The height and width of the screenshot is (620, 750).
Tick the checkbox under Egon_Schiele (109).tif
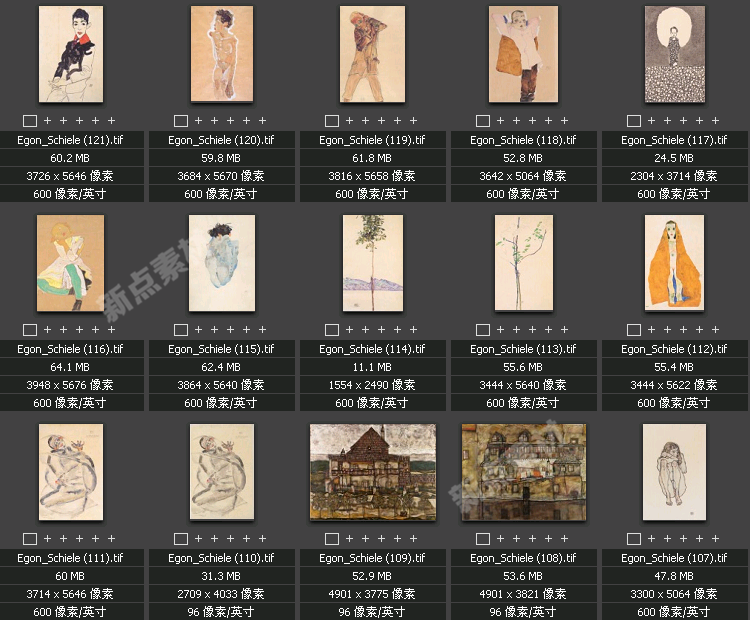click(x=331, y=539)
